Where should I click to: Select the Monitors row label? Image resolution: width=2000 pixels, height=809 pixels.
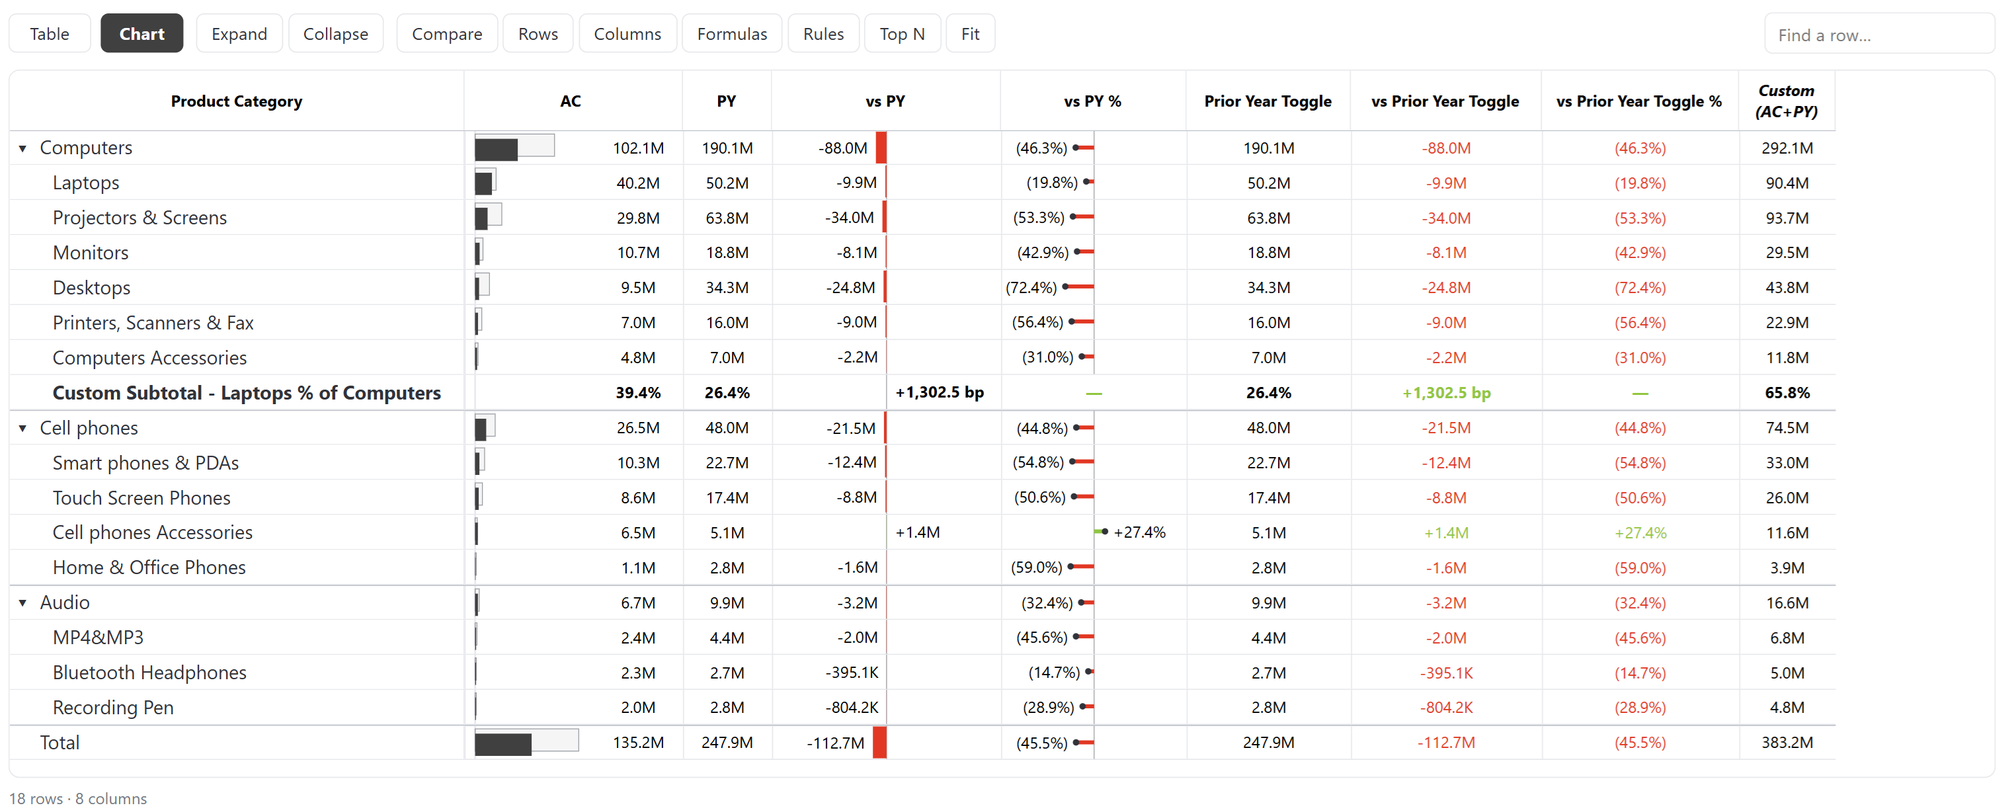[91, 253]
